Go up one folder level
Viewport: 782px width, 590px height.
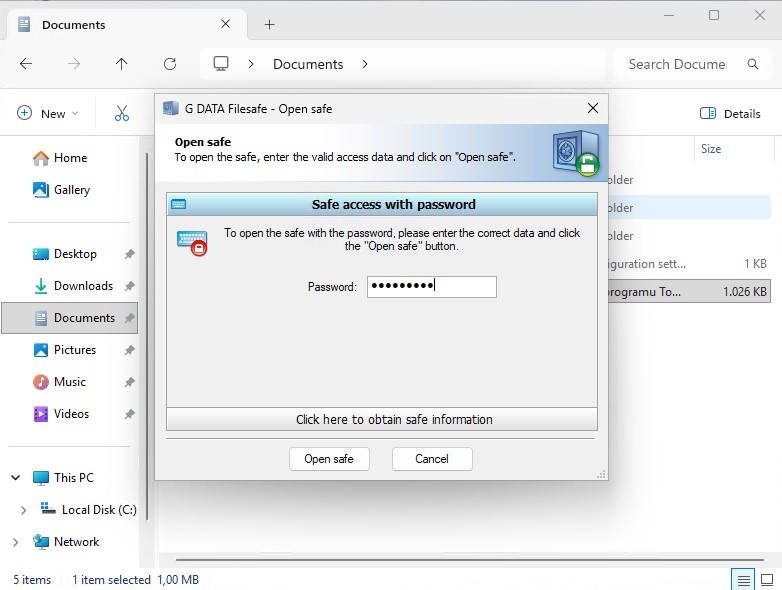pos(121,64)
